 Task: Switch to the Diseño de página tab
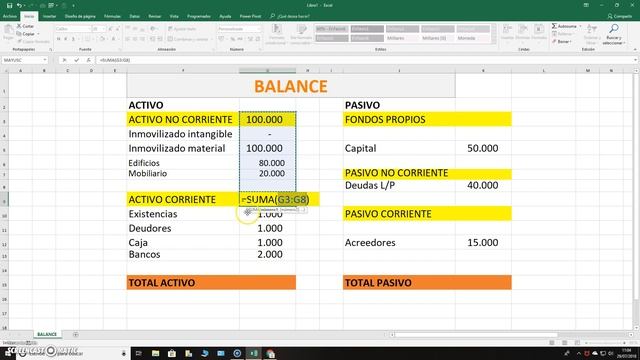click(80, 16)
